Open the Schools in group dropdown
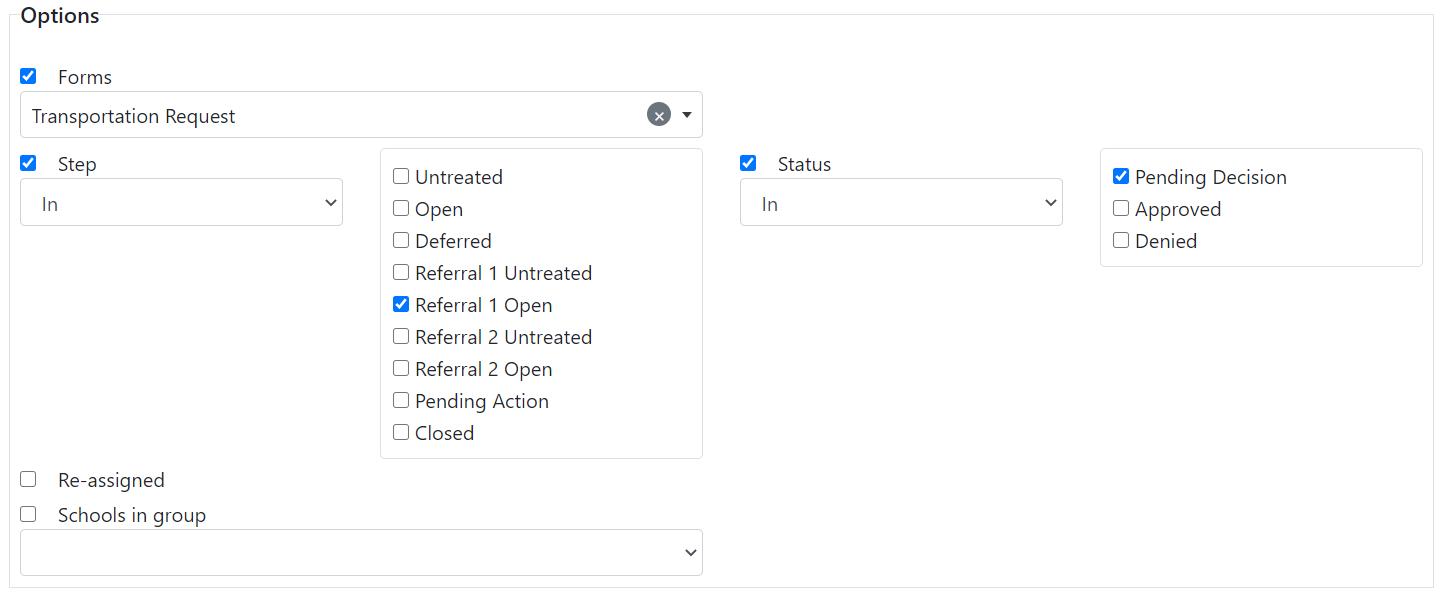Image resolution: width=1441 pixels, height=592 pixels. [360, 552]
